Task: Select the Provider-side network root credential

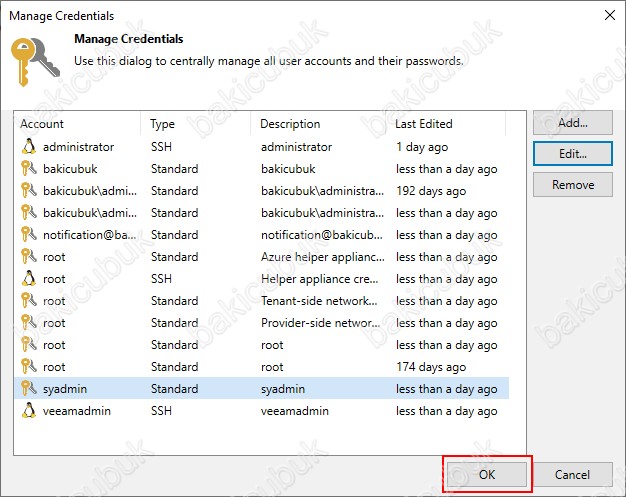Action: (x=261, y=323)
